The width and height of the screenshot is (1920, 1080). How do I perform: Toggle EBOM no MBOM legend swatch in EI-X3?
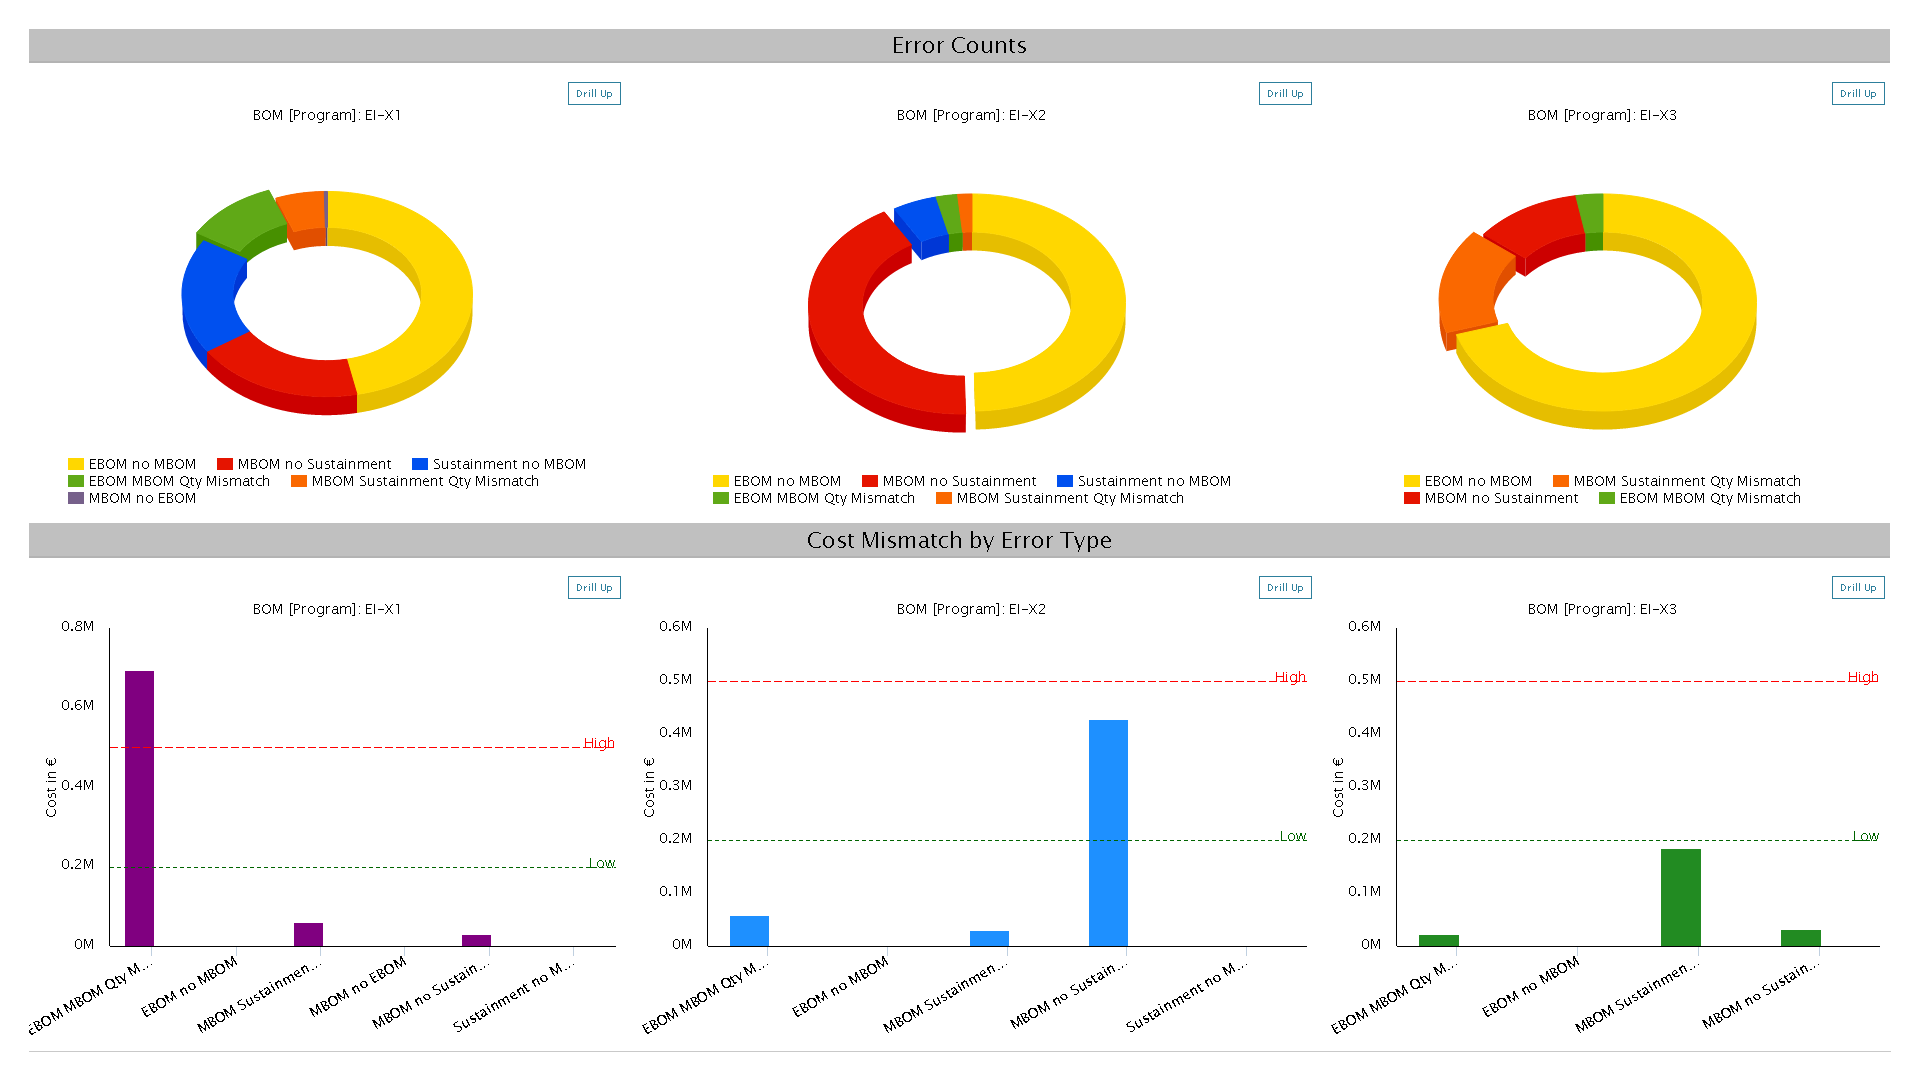point(1412,481)
